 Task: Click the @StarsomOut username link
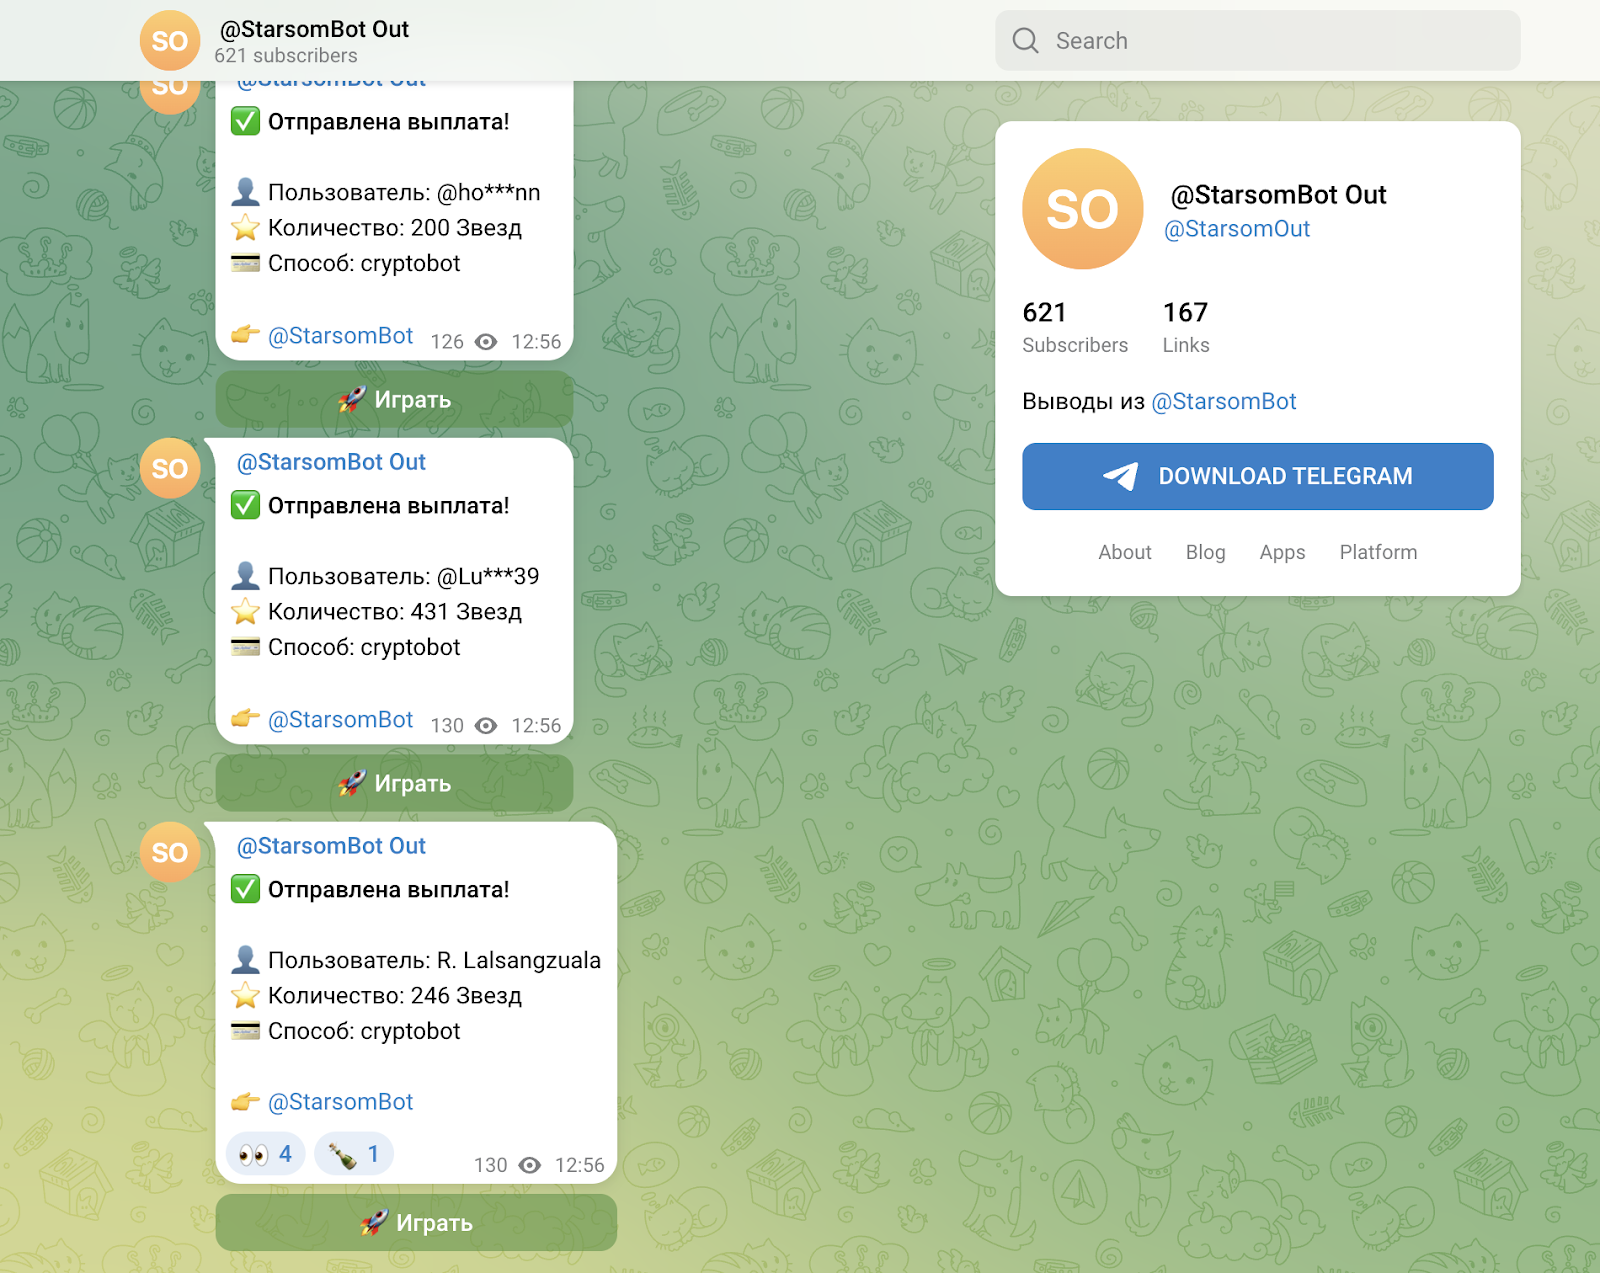click(1237, 229)
